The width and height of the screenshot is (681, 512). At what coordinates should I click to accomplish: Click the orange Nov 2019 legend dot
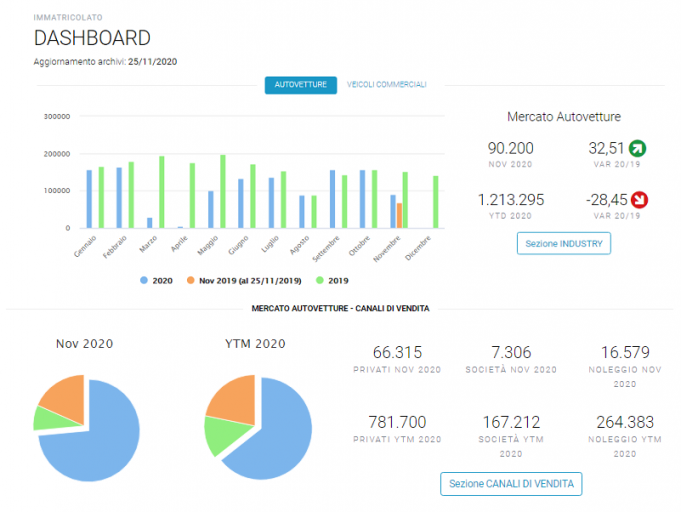click(190, 281)
